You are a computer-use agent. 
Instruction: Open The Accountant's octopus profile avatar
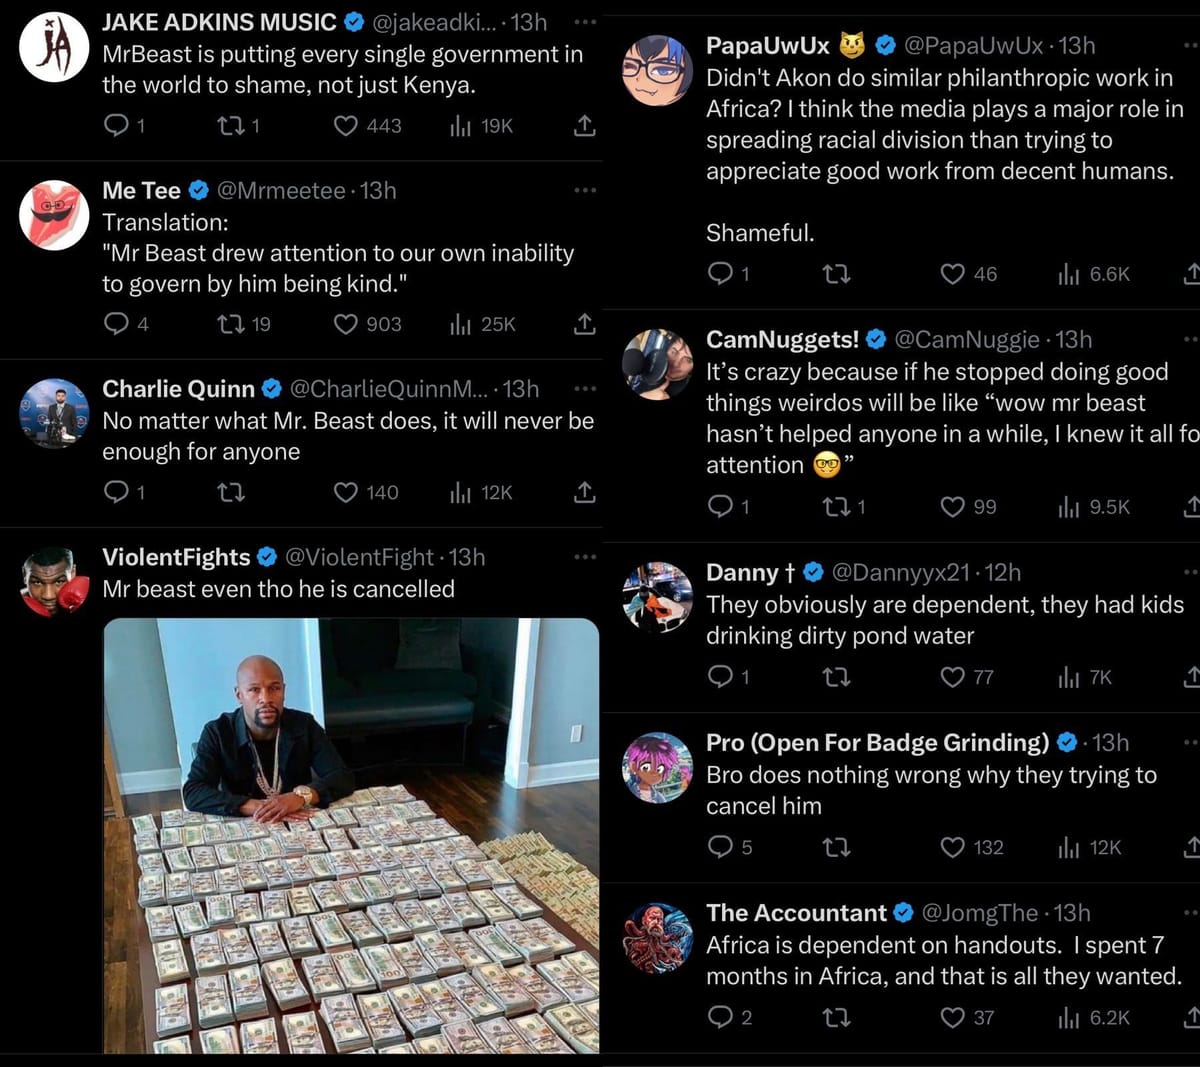[x=657, y=938]
